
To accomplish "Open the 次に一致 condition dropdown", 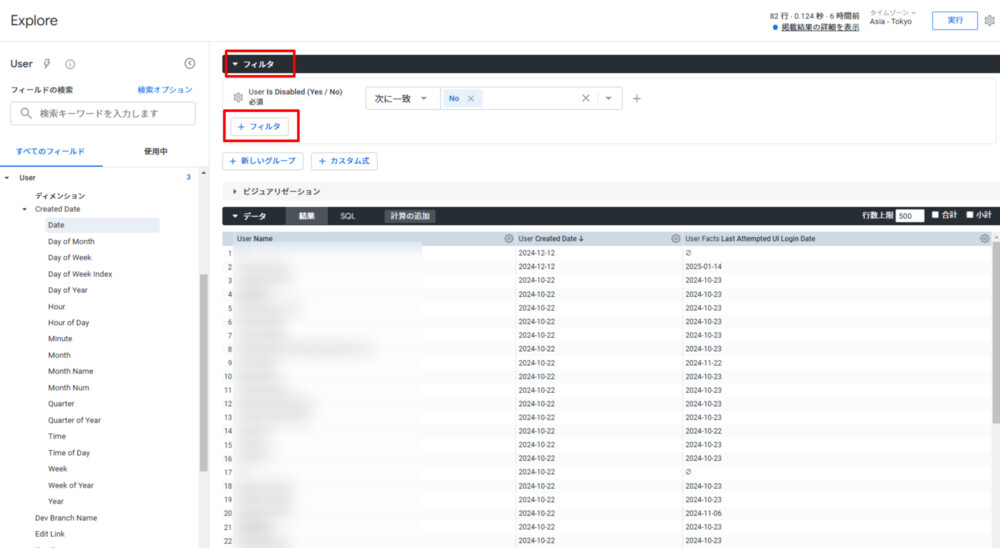I will pyautogui.click(x=402, y=98).
